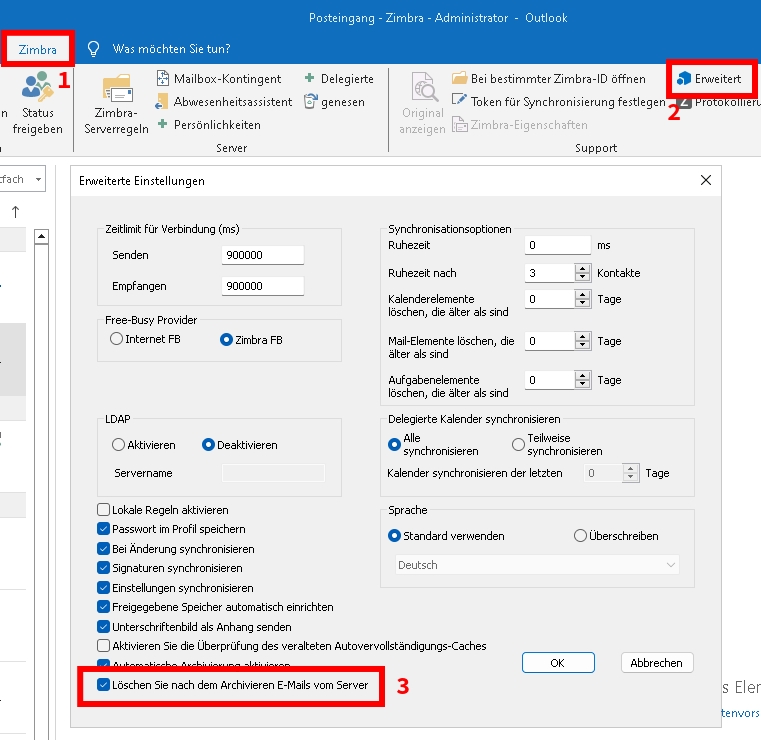Viewport: 761px width, 740px height.
Task: Click Persönlichkeiten in the Server group
Action: [x=209, y=125]
